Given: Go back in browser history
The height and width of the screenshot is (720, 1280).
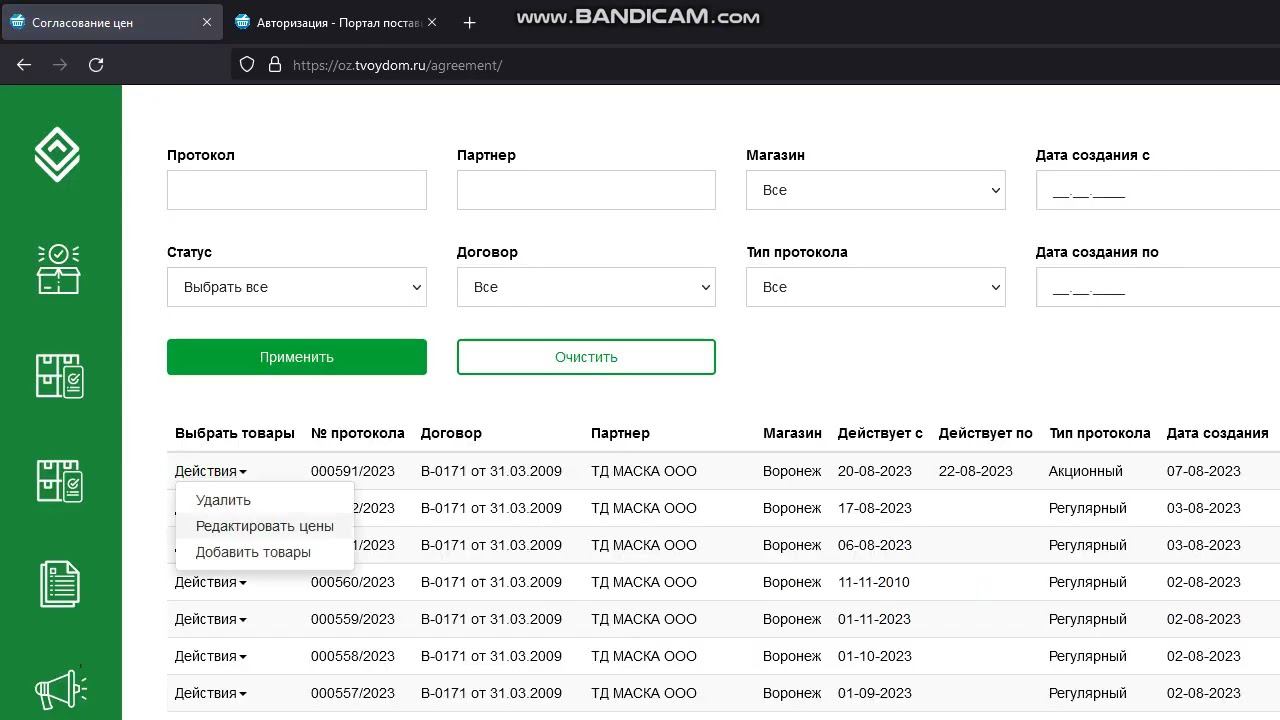Looking at the screenshot, I should point(24,65).
